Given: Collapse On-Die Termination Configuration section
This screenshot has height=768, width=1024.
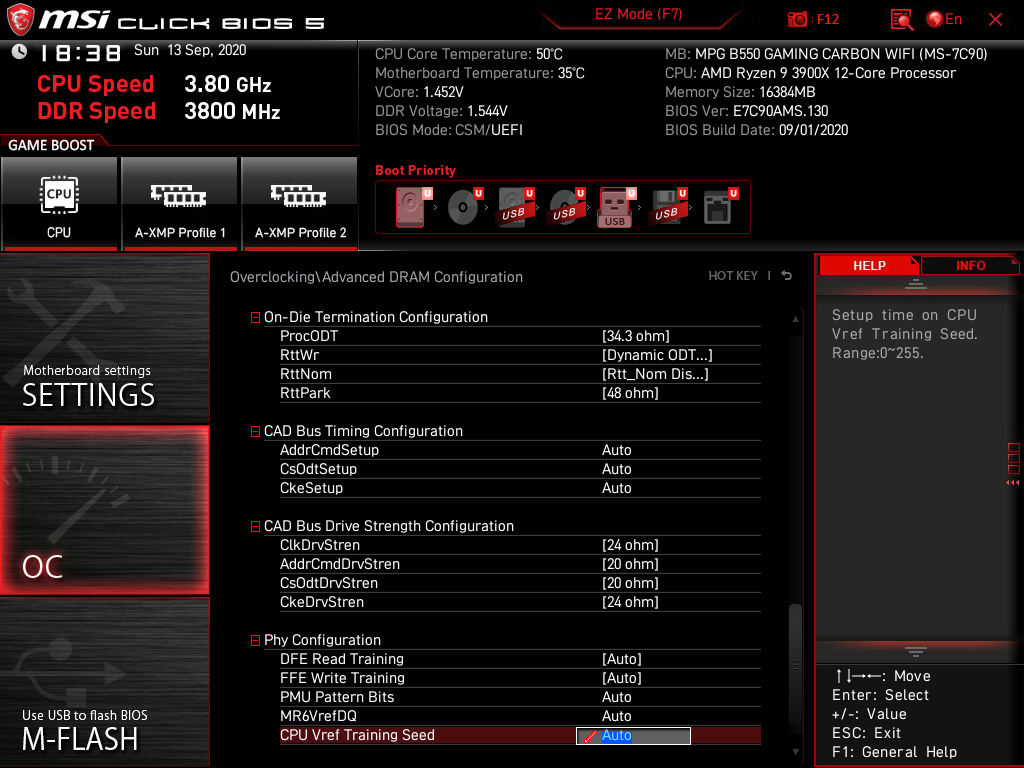Looking at the screenshot, I should pyautogui.click(x=255, y=317).
